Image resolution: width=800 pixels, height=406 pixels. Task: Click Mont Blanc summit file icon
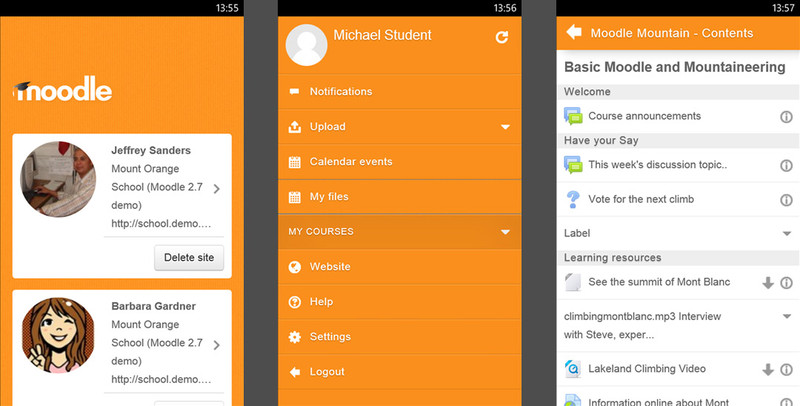pos(573,282)
